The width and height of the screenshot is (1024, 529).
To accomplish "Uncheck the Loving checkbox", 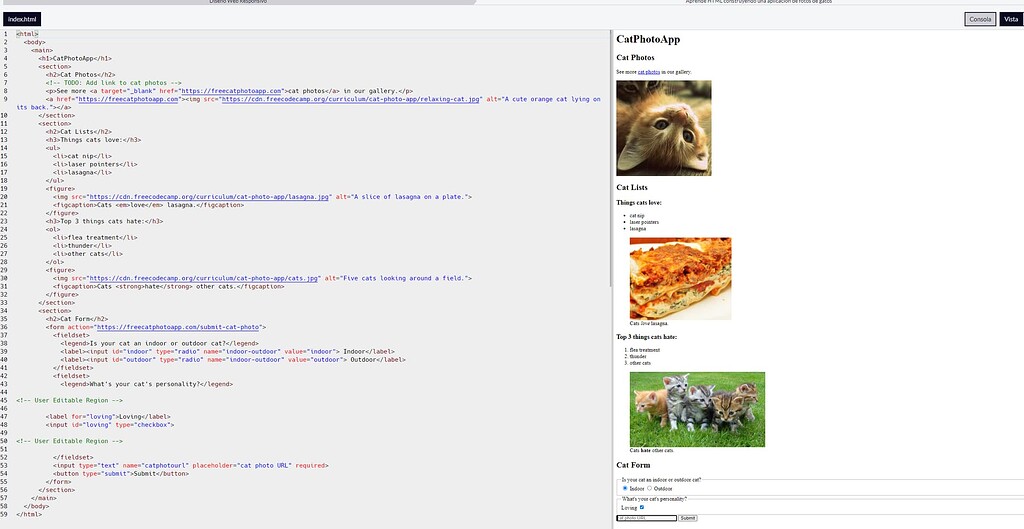I will 641,507.
